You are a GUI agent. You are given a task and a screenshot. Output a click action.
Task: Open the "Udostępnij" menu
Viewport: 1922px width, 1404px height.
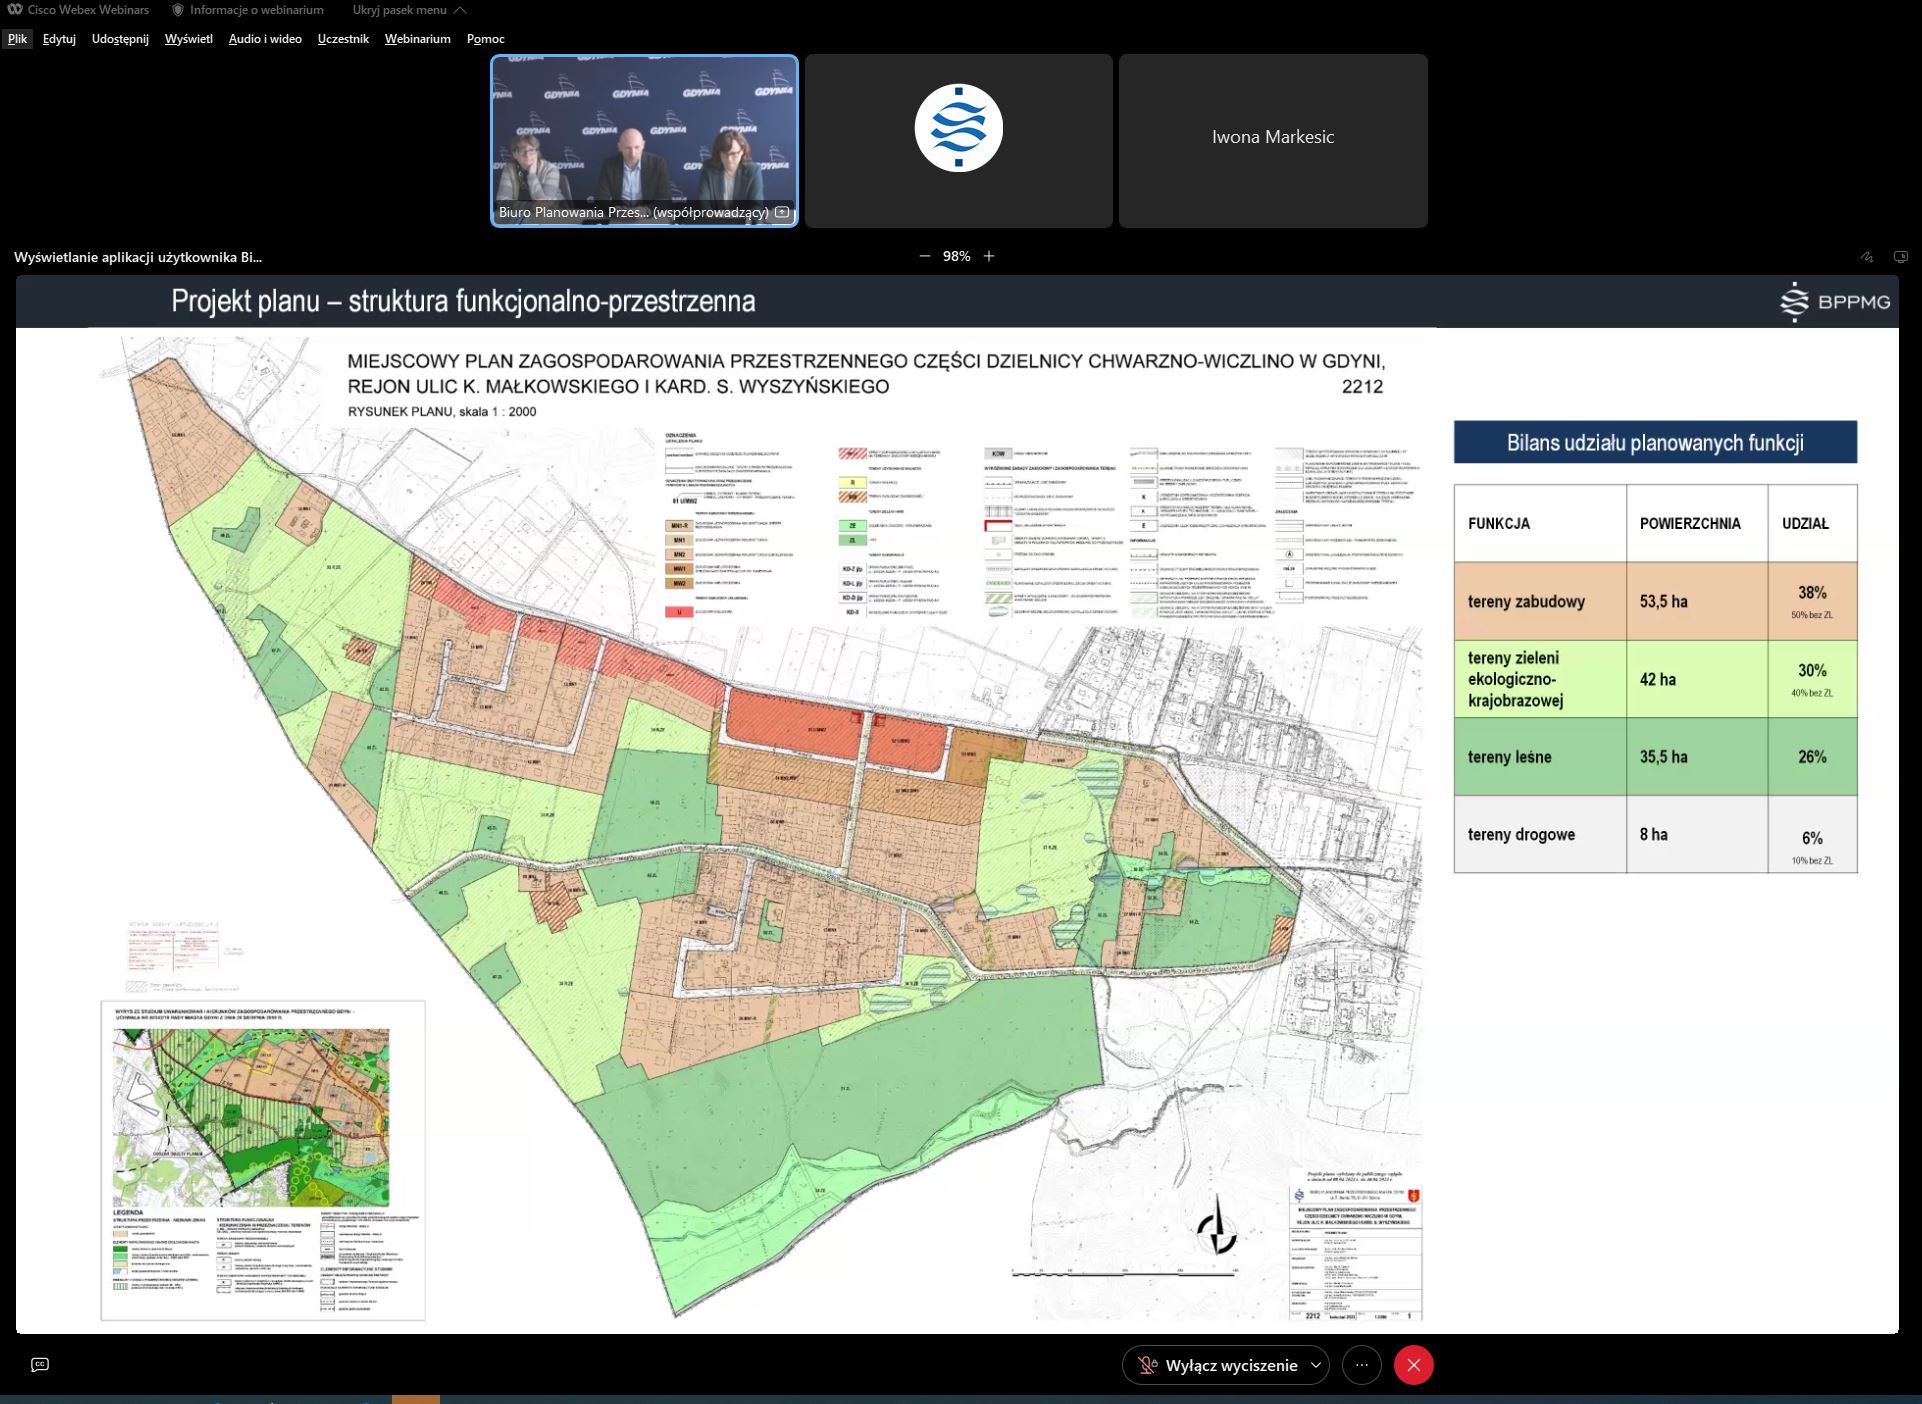click(119, 38)
